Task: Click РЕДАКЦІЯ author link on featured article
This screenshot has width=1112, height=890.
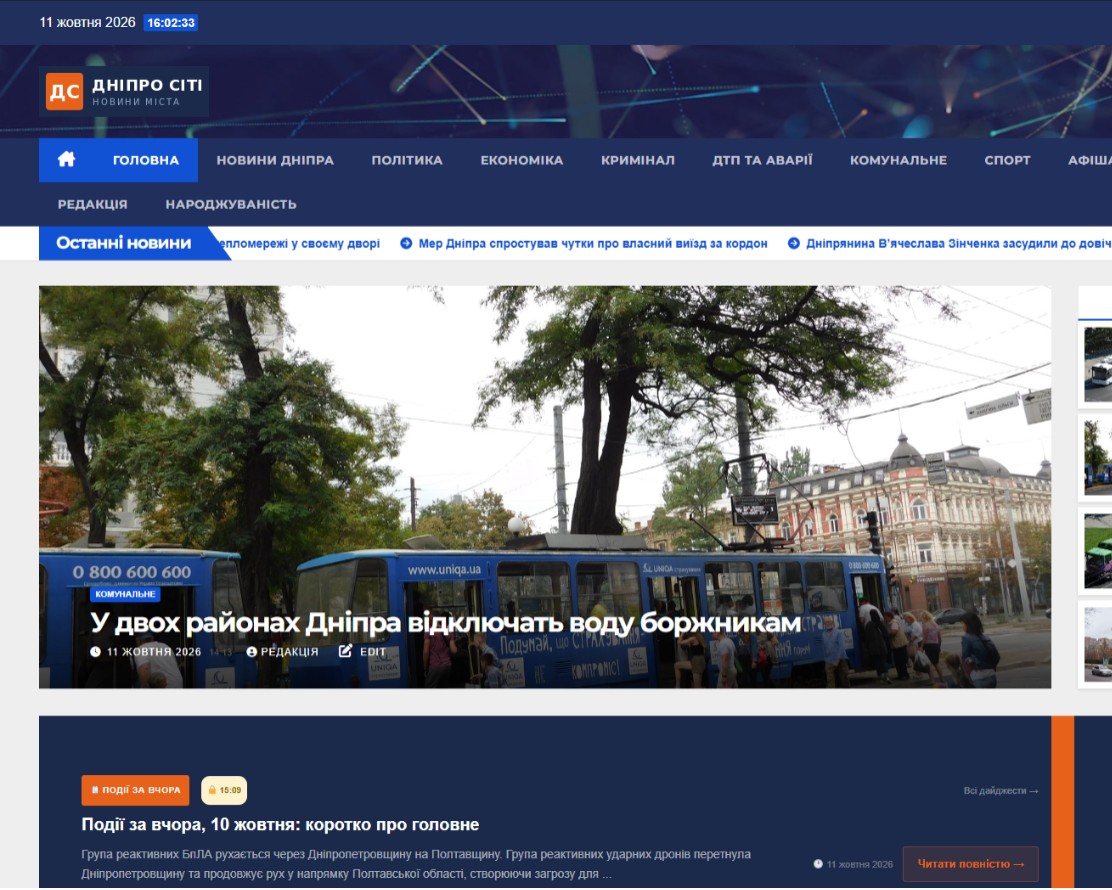Action: tap(289, 651)
